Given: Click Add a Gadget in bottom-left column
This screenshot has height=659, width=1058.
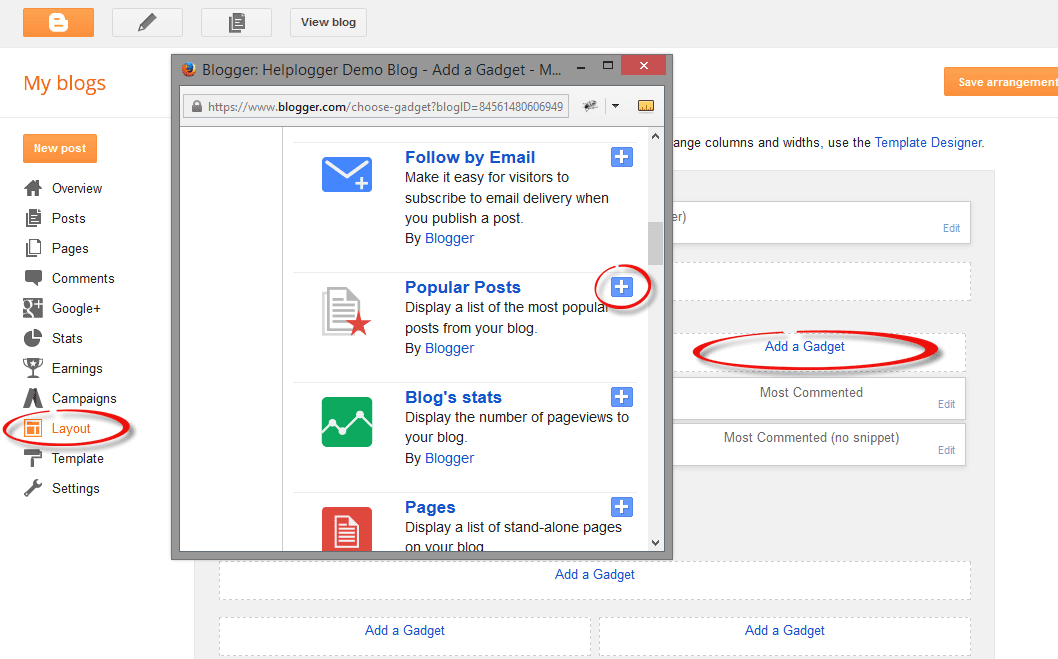Looking at the screenshot, I should pyautogui.click(x=405, y=630).
